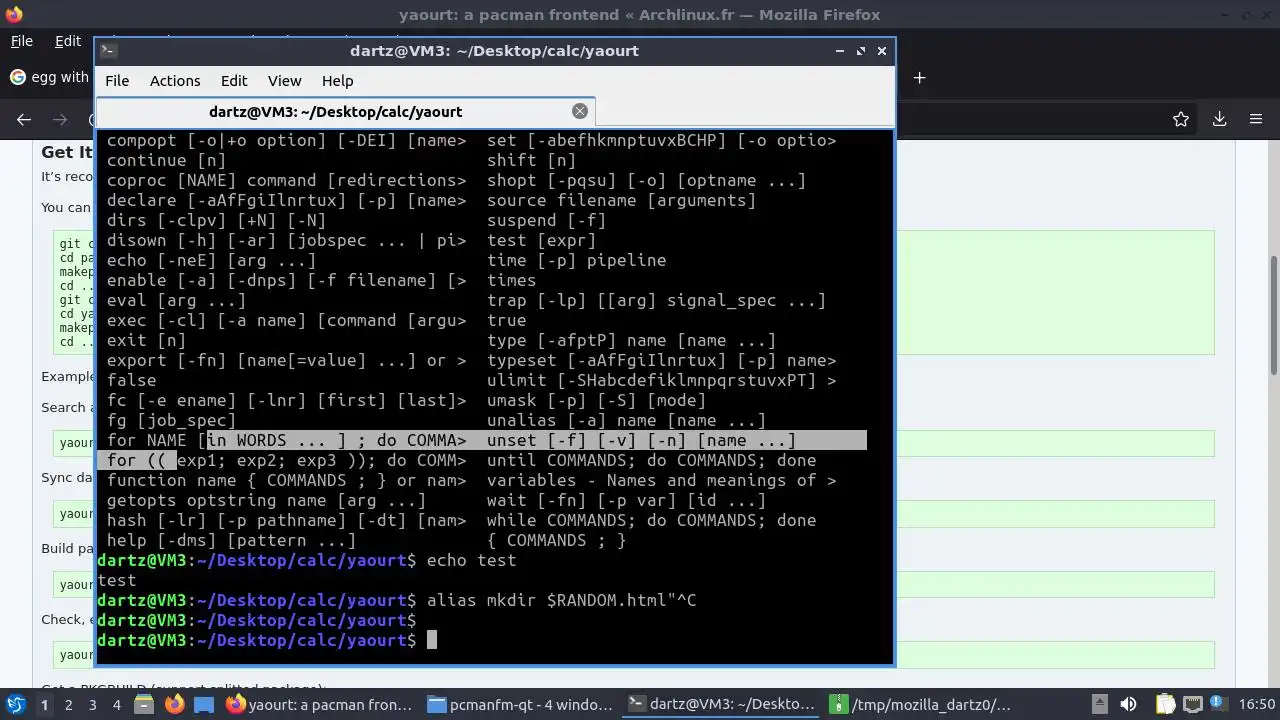The width and height of the screenshot is (1280, 720).
Task: Click 'continue [n]' in the terminal output
Action: coord(166,160)
